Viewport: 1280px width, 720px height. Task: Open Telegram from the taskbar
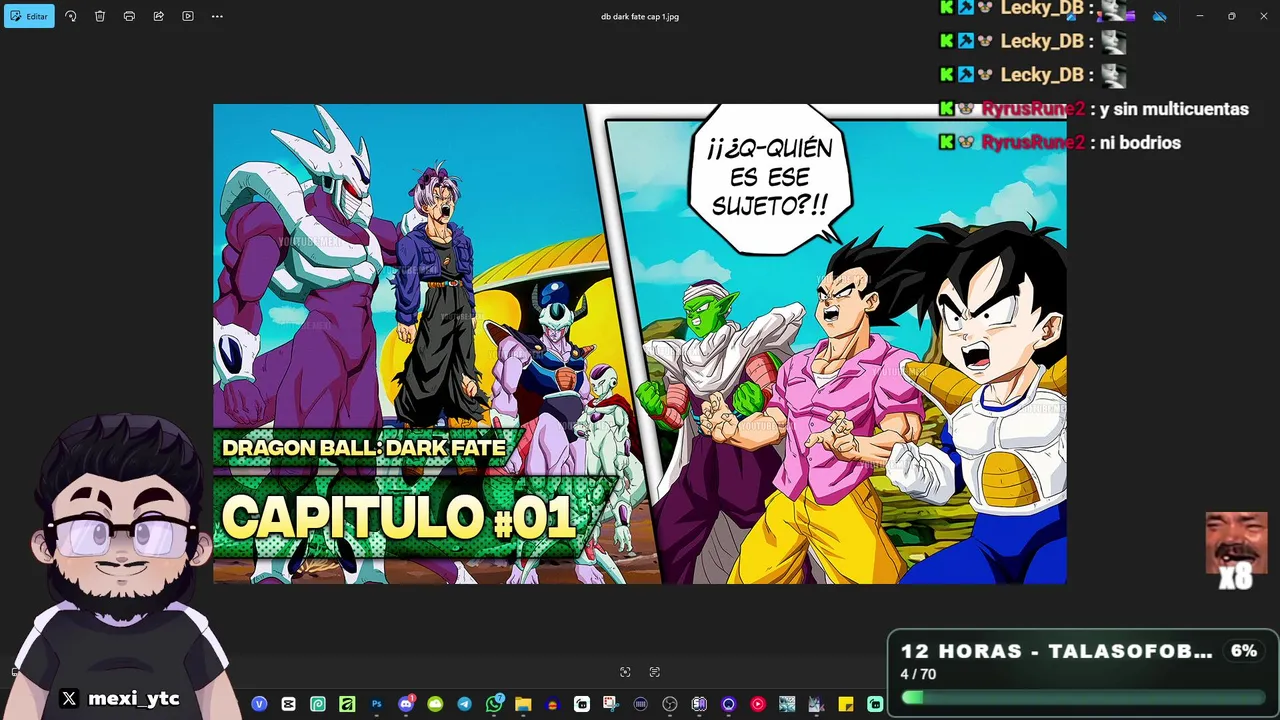[464, 704]
